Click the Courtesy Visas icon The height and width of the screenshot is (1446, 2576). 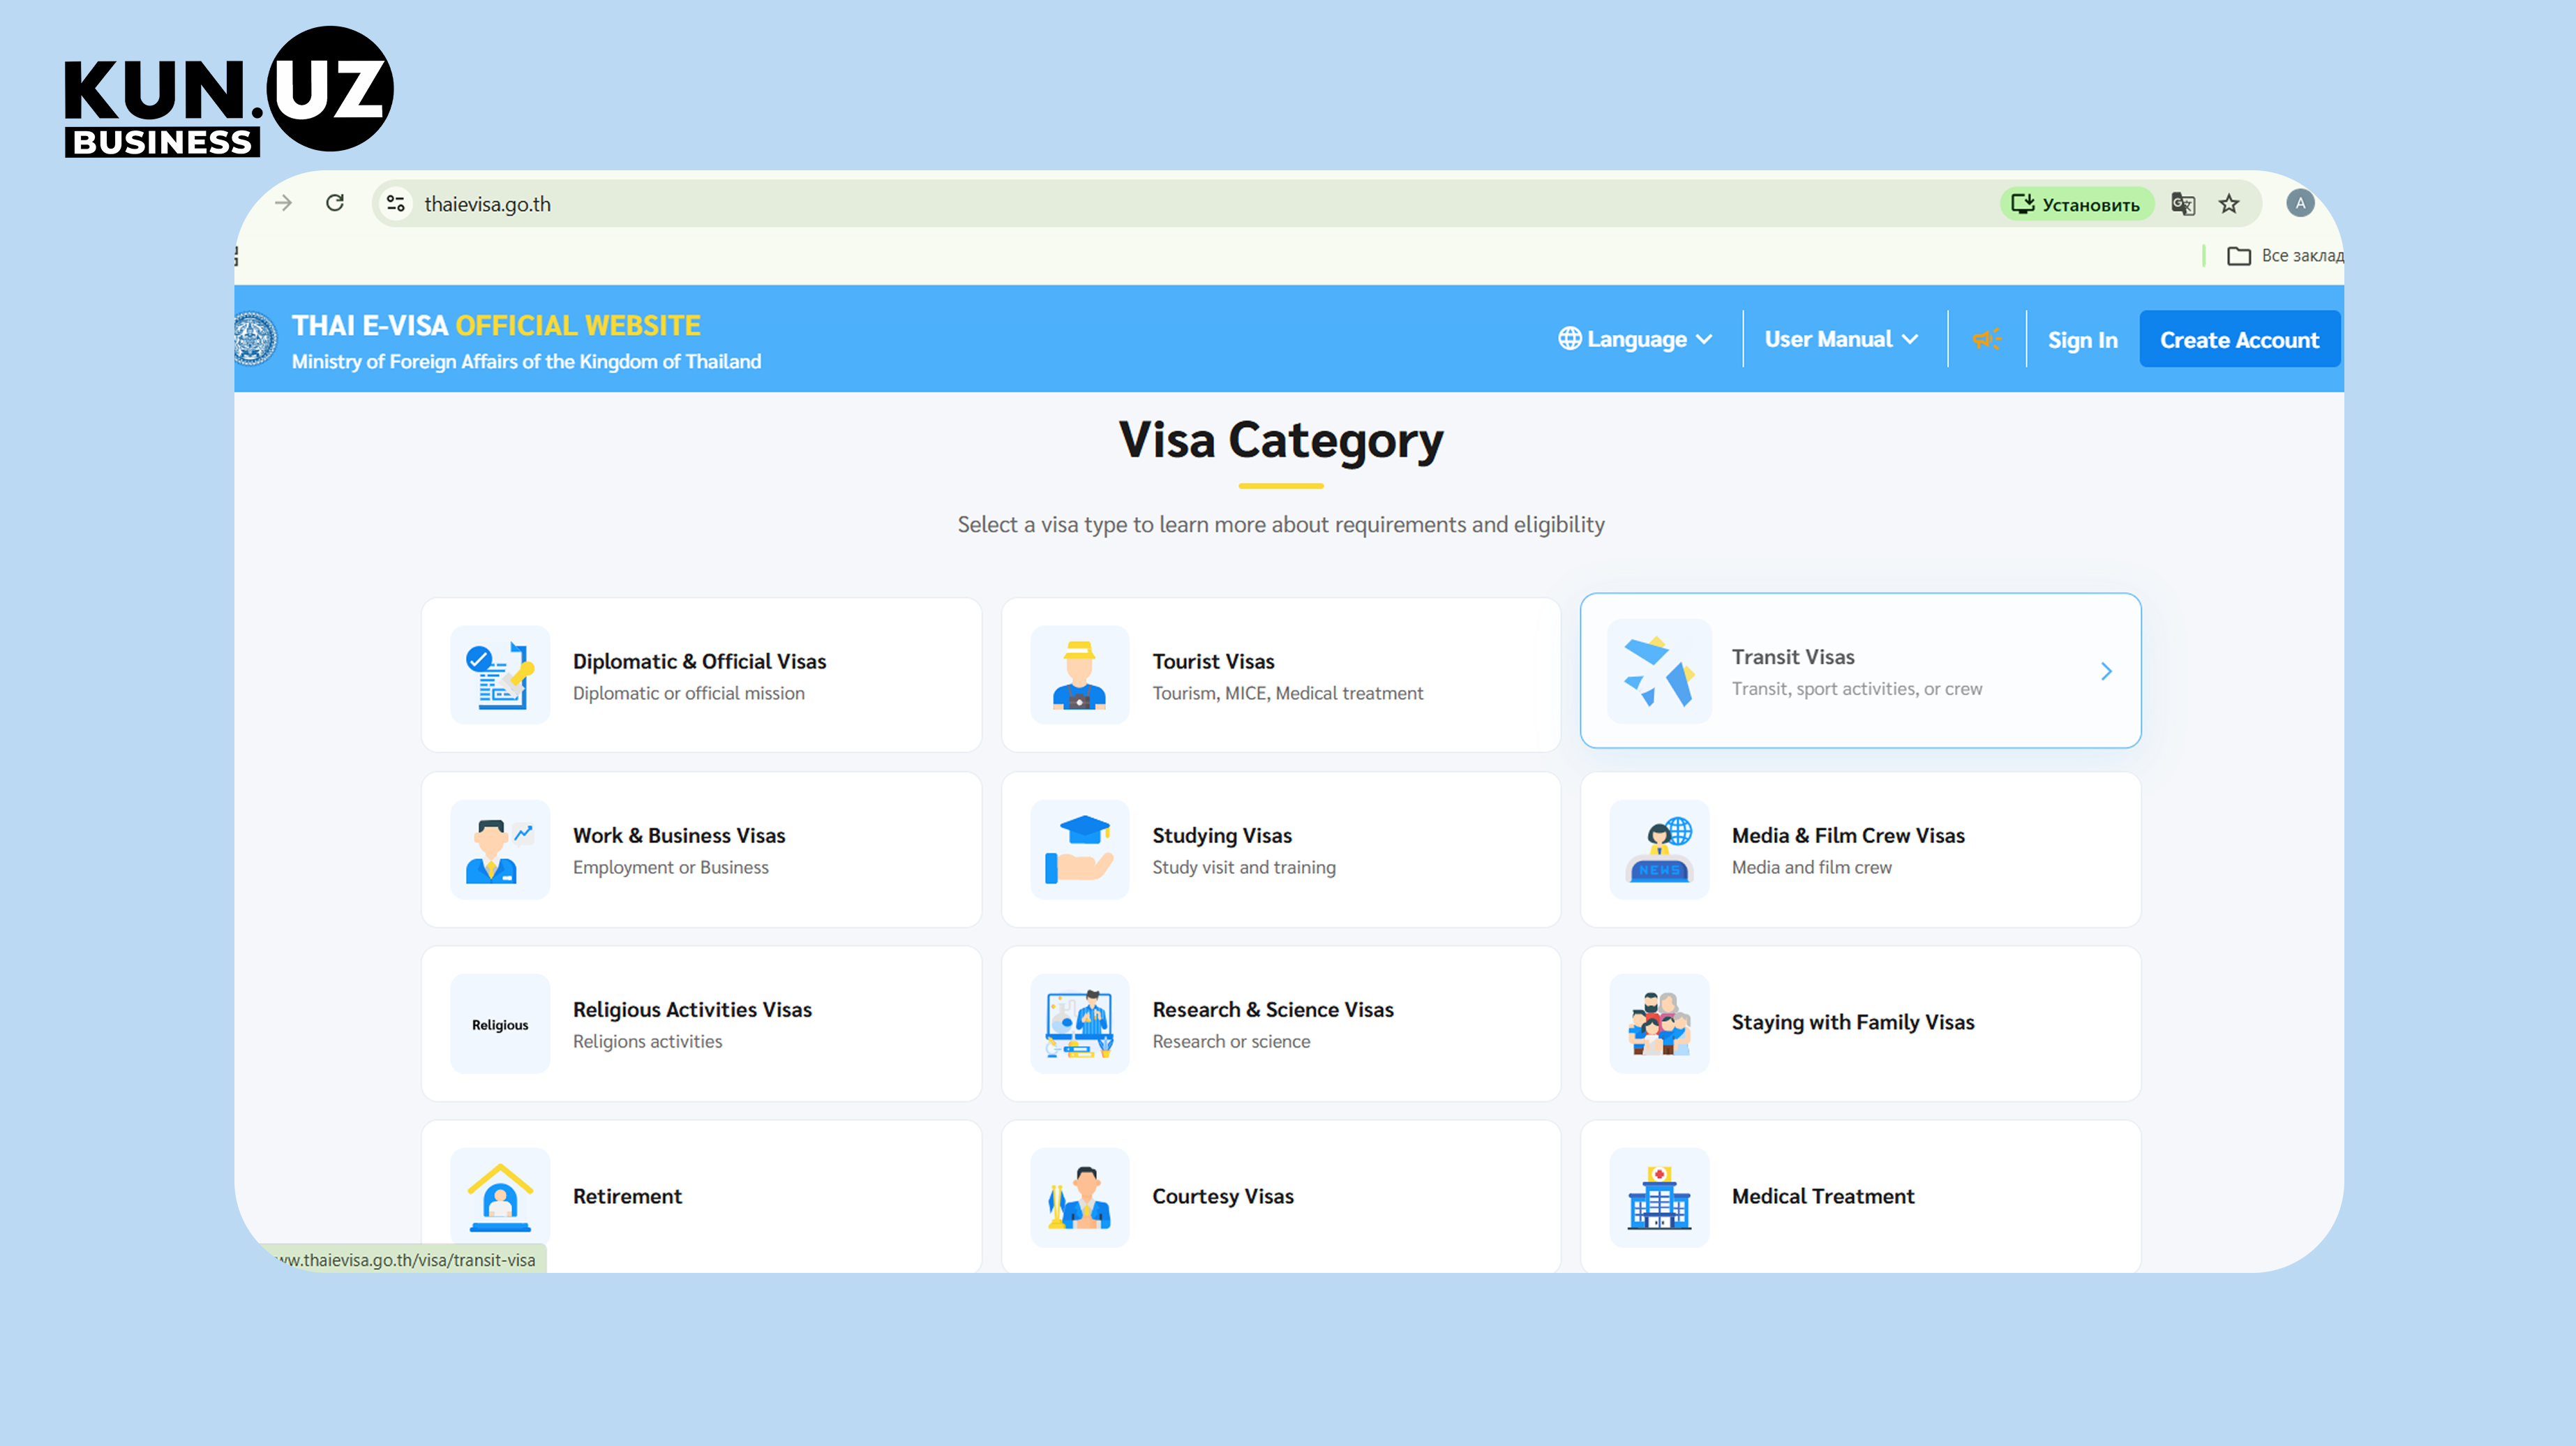tap(1080, 1198)
